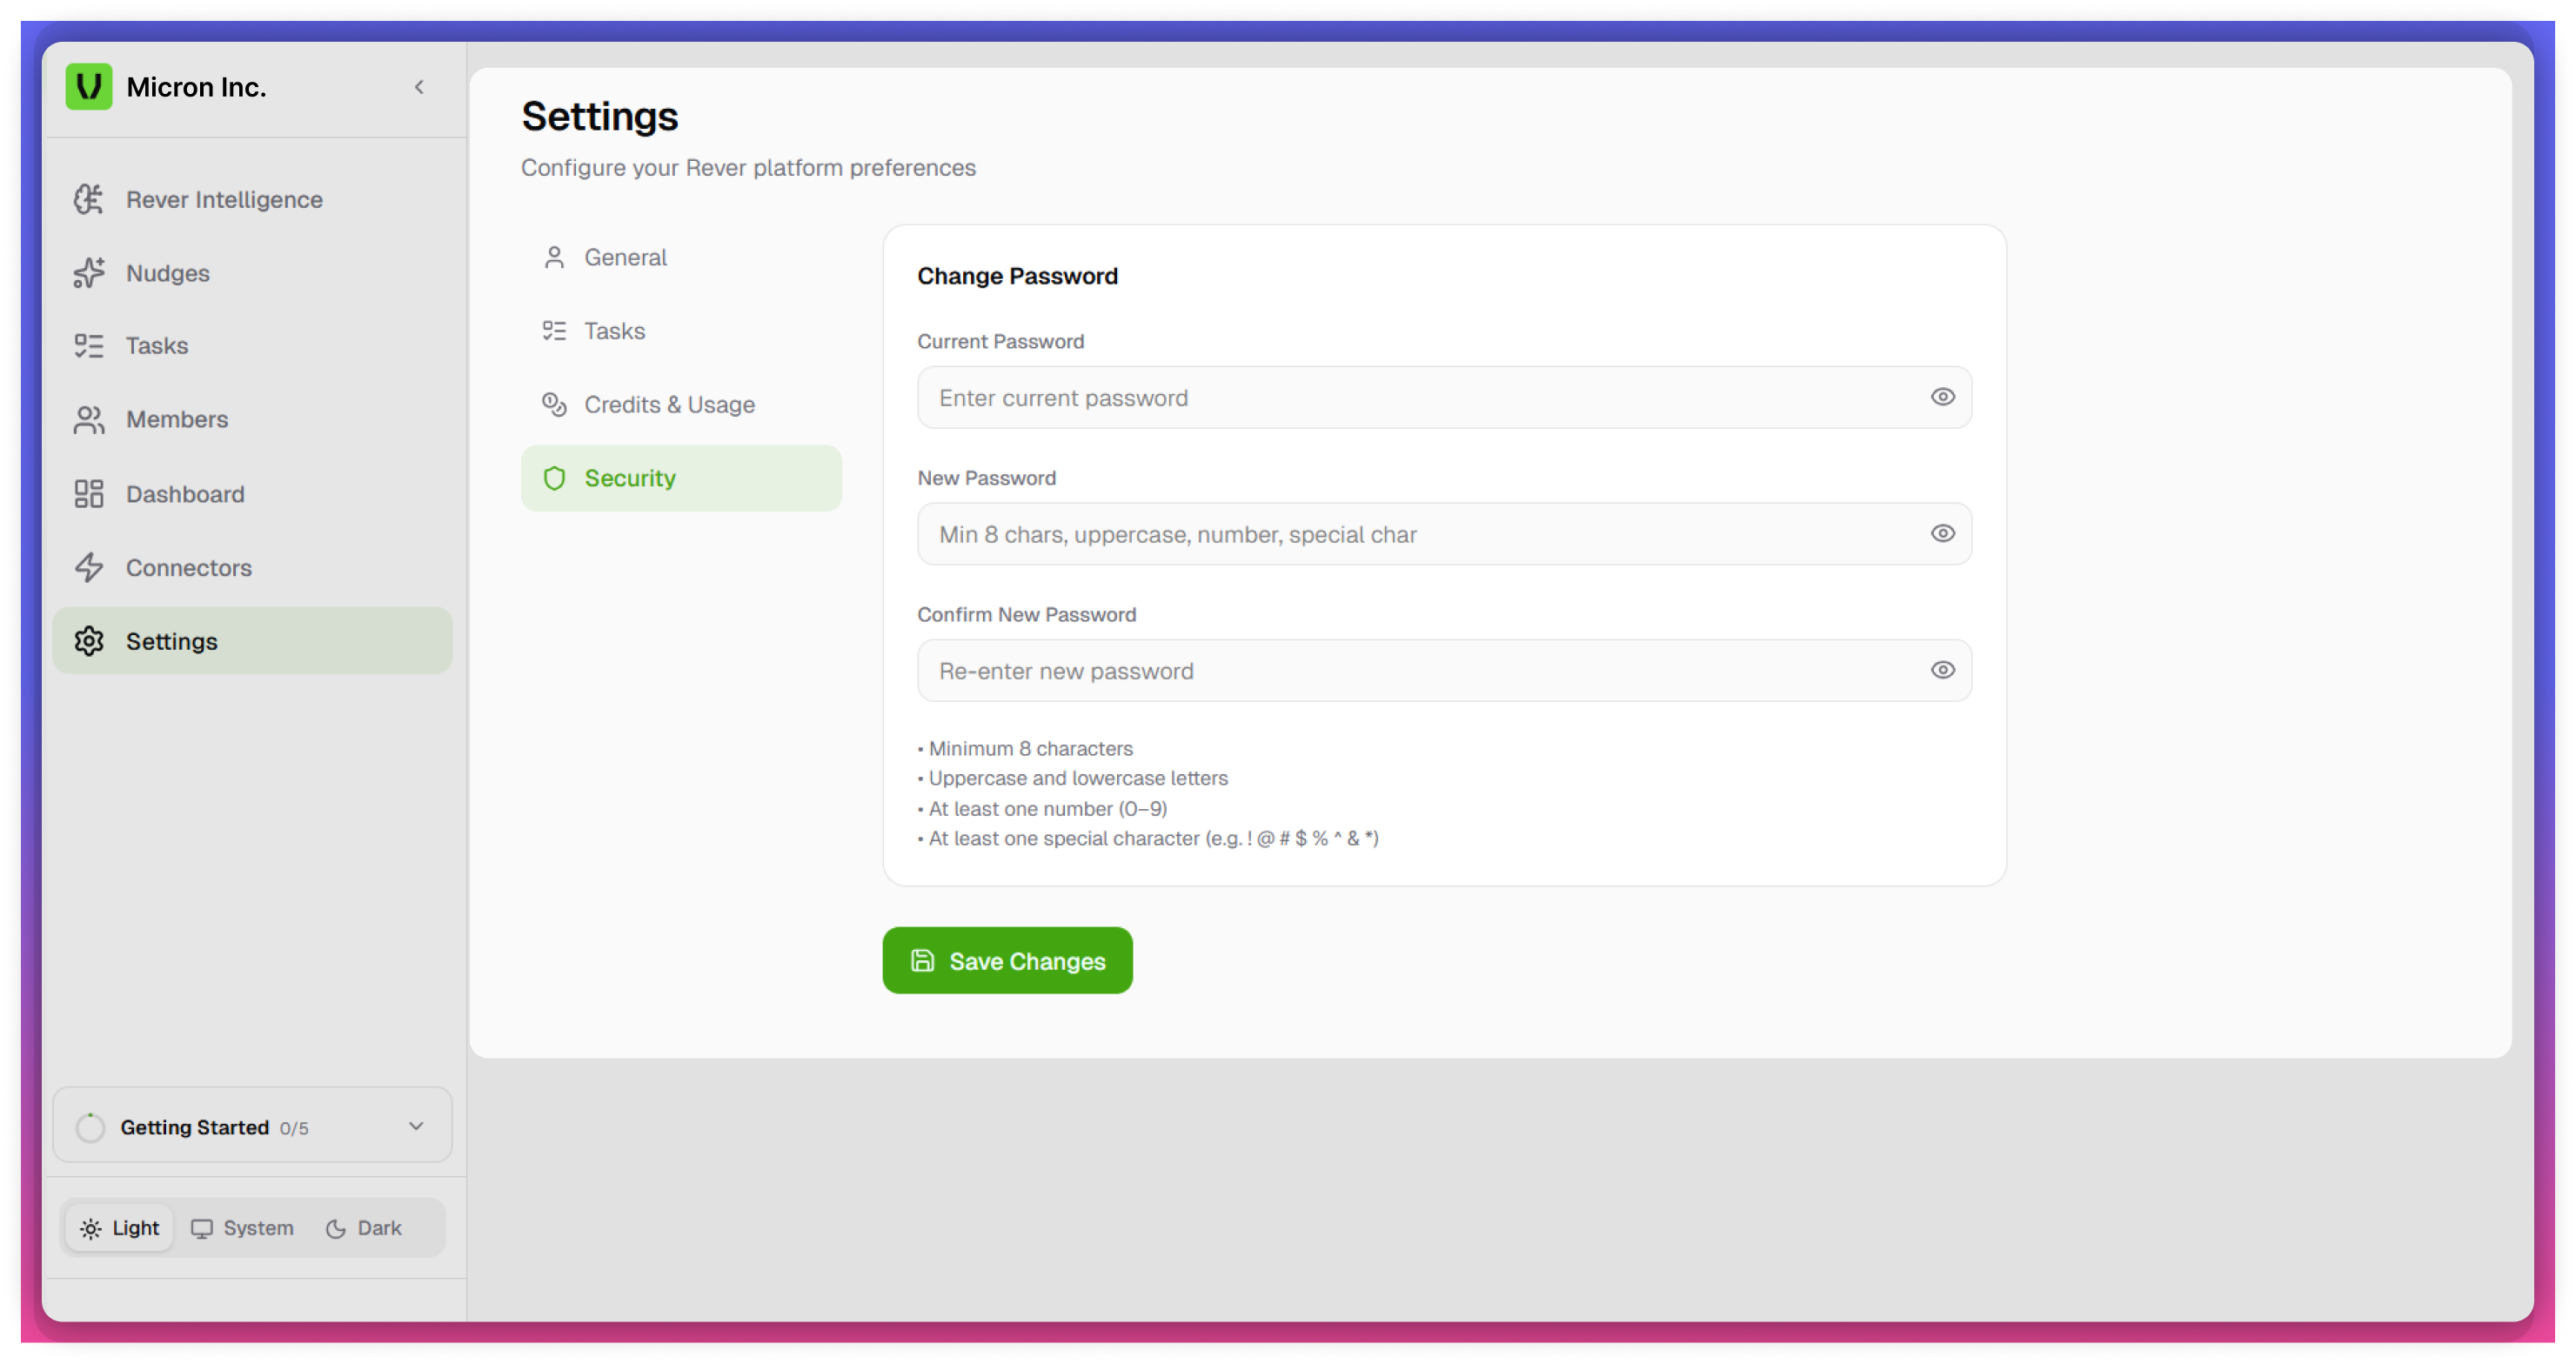The width and height of the screenshot is (2576, 1364).
Task: Expand the Getting Started checklist
Action: pyautogui.click(x=416, y=1126)
